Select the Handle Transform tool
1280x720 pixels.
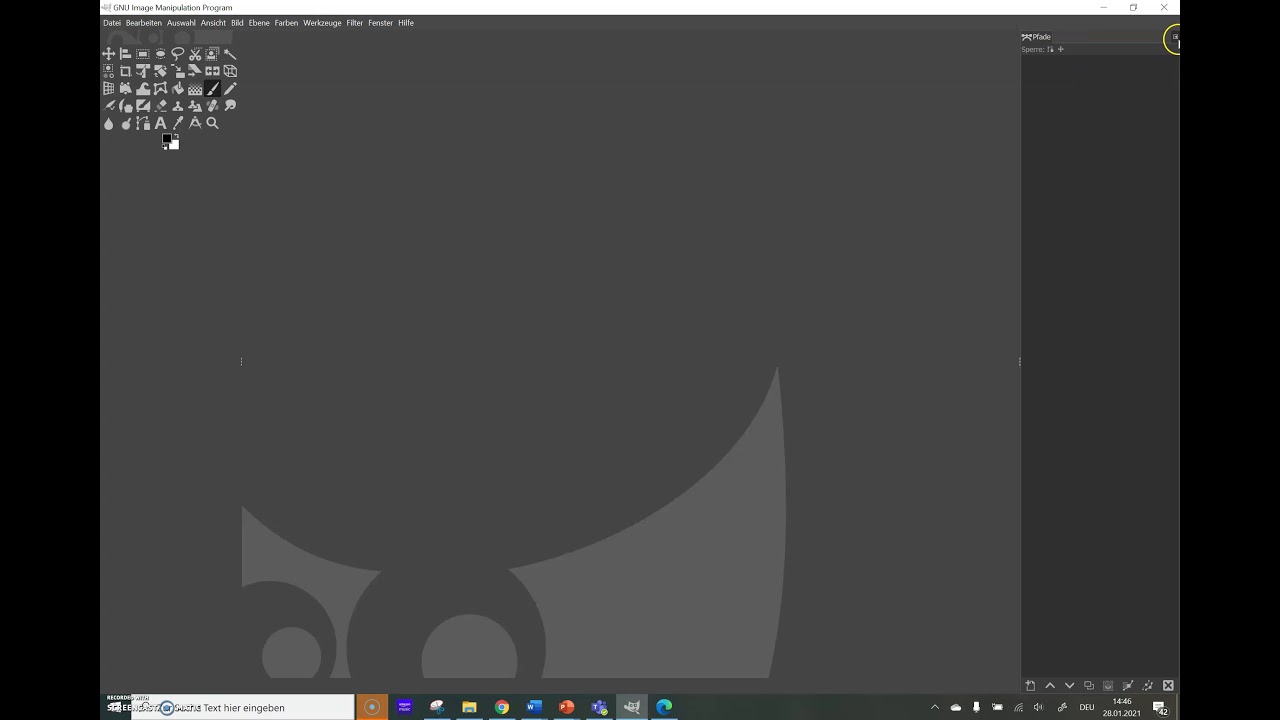125,88
